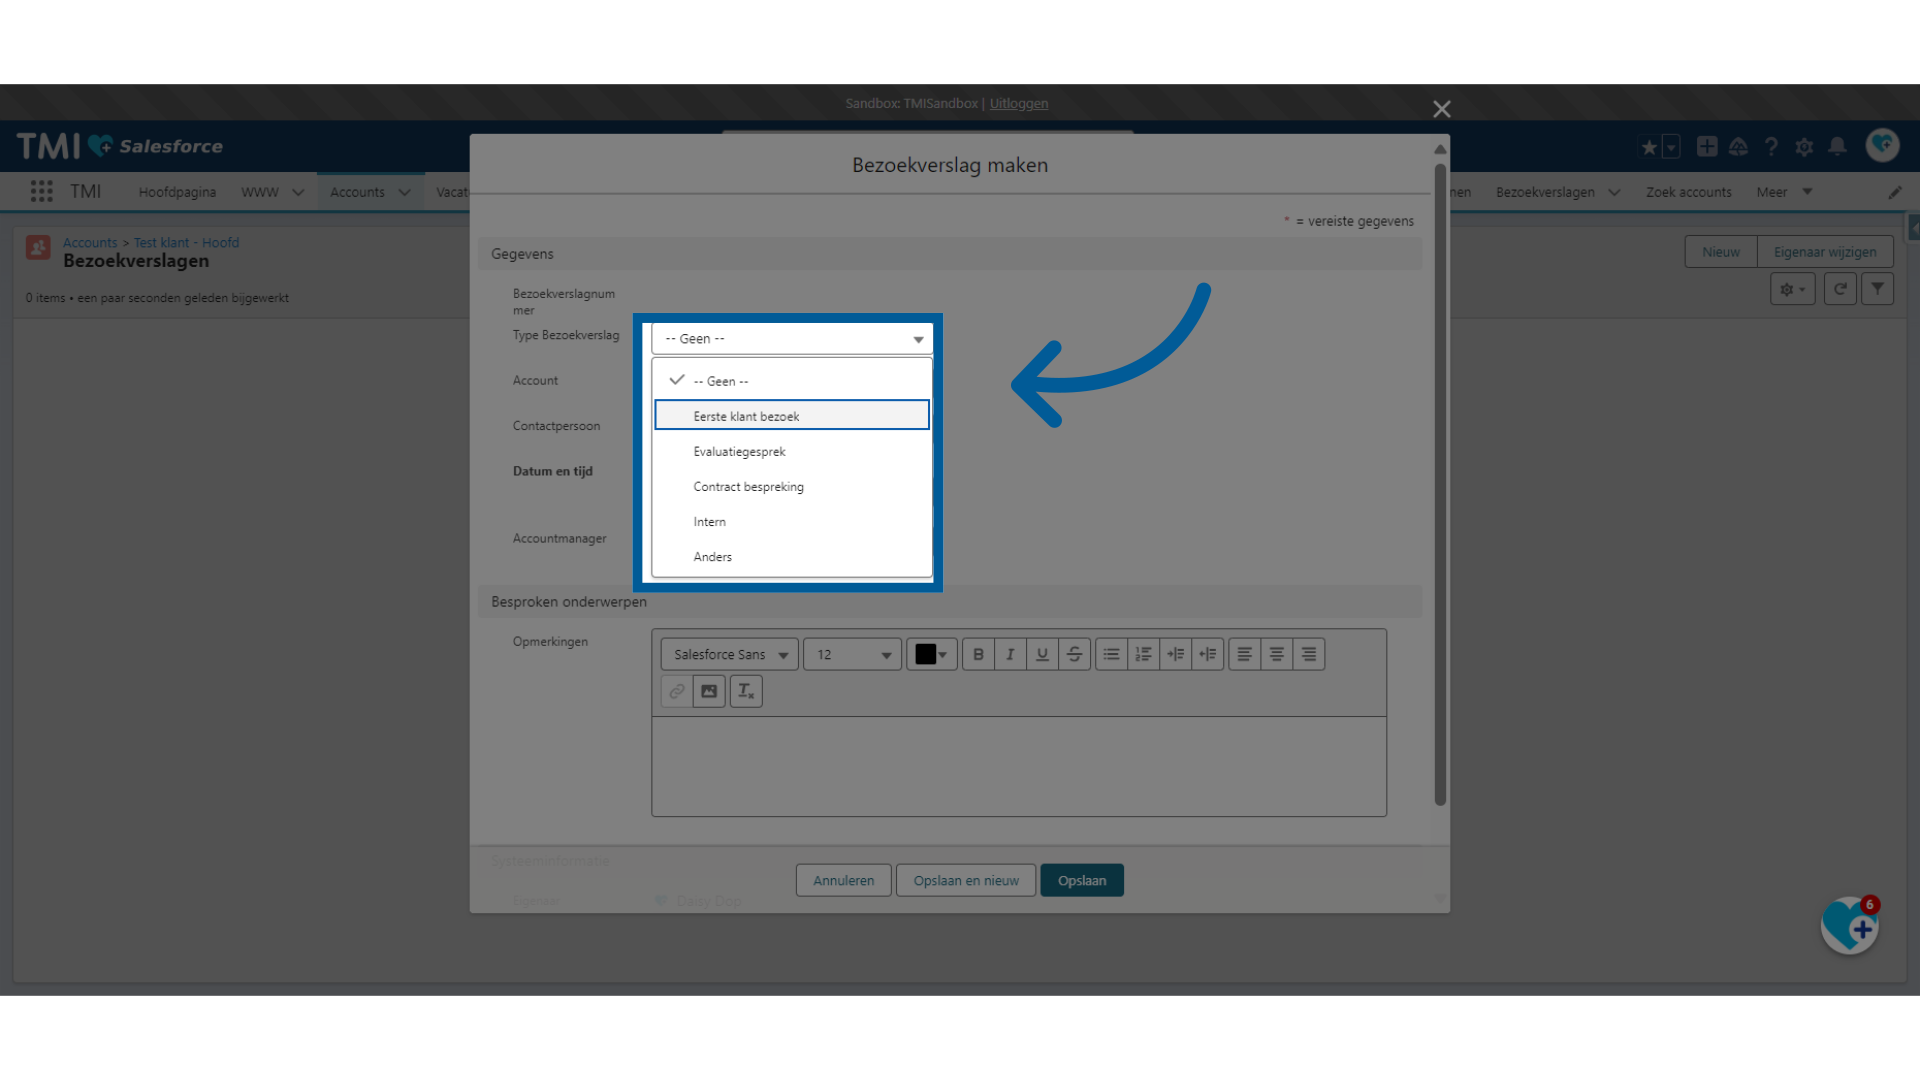The width and height of the screenshot is (1920, 1080).
Task: Select 'Contract bespreking' menu option
Action: pos(749,485)
